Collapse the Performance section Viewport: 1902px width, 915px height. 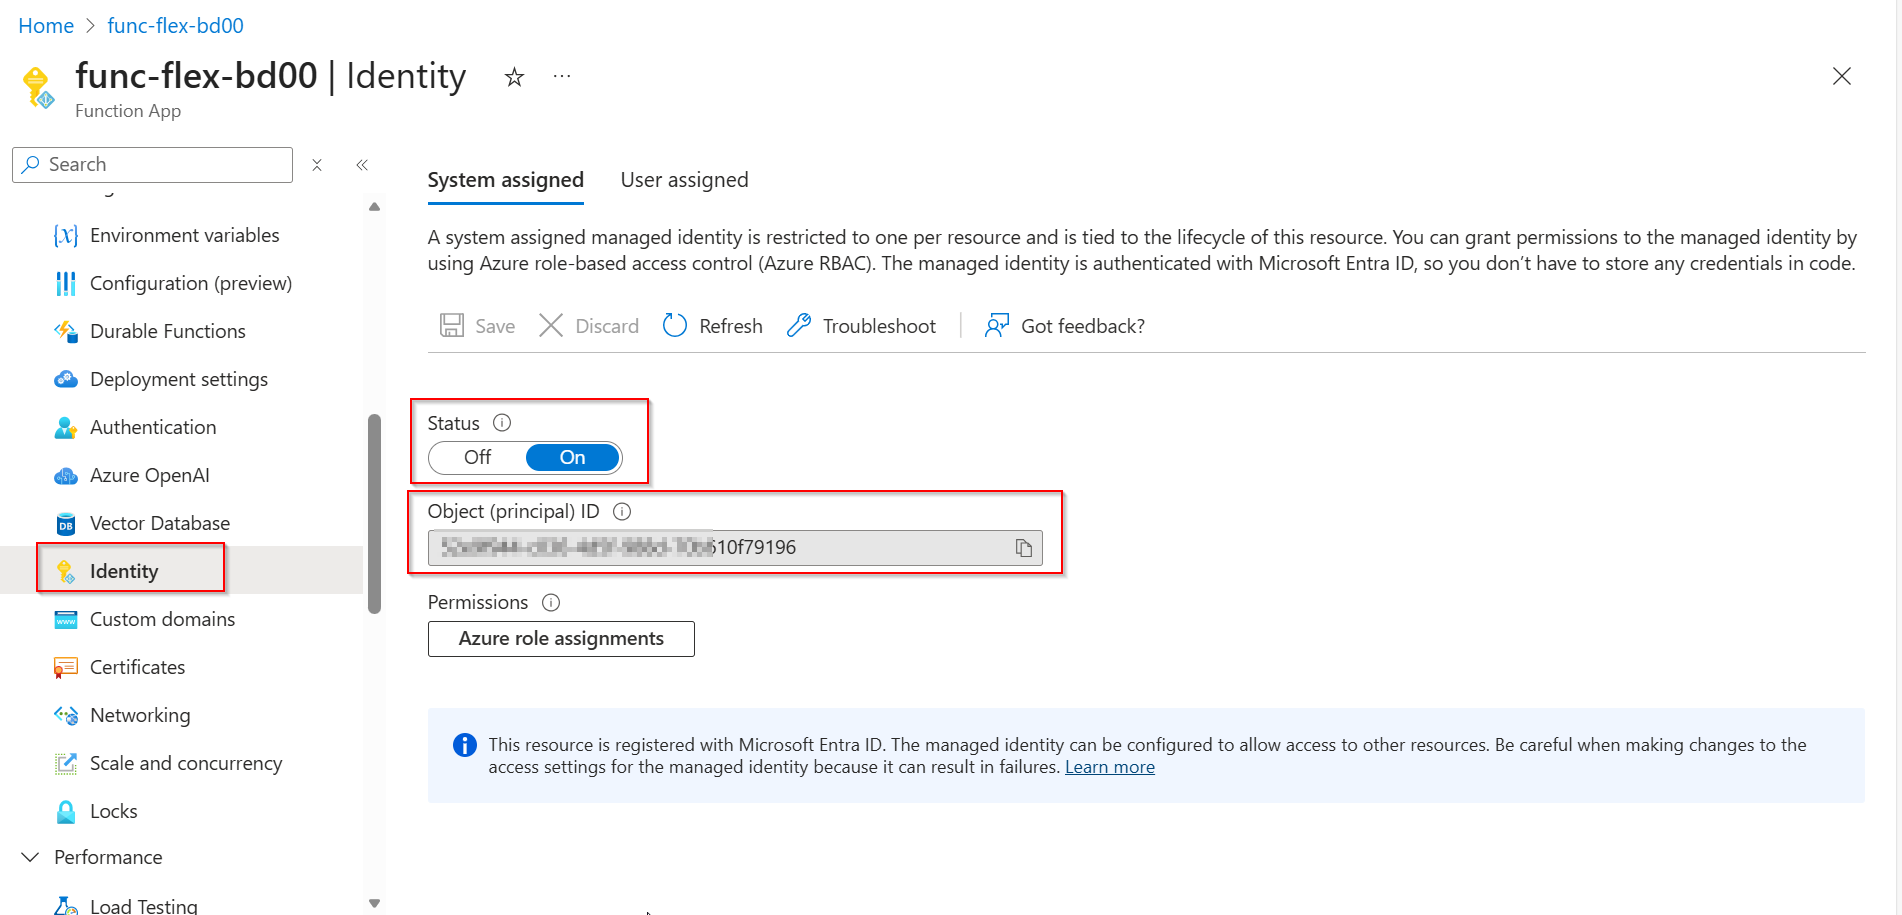coord(31,857)
